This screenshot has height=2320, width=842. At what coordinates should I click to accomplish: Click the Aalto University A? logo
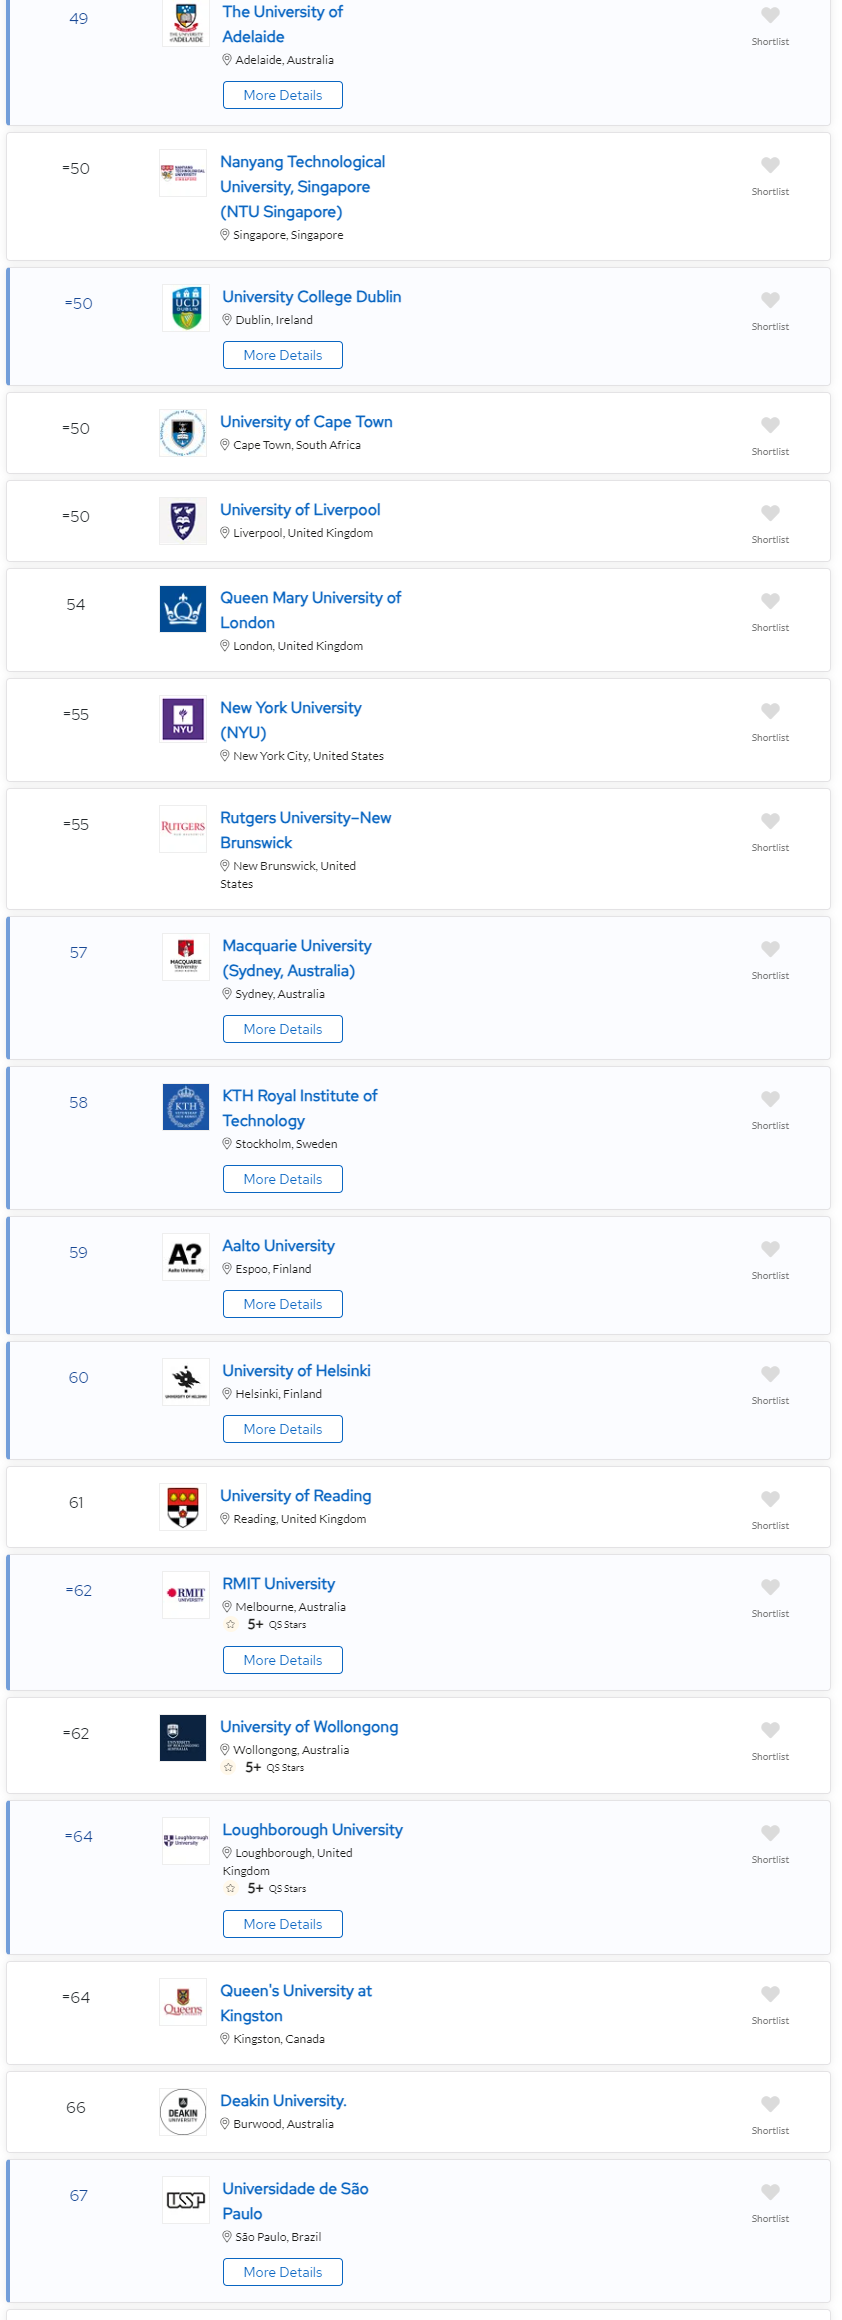point(186,1257)
